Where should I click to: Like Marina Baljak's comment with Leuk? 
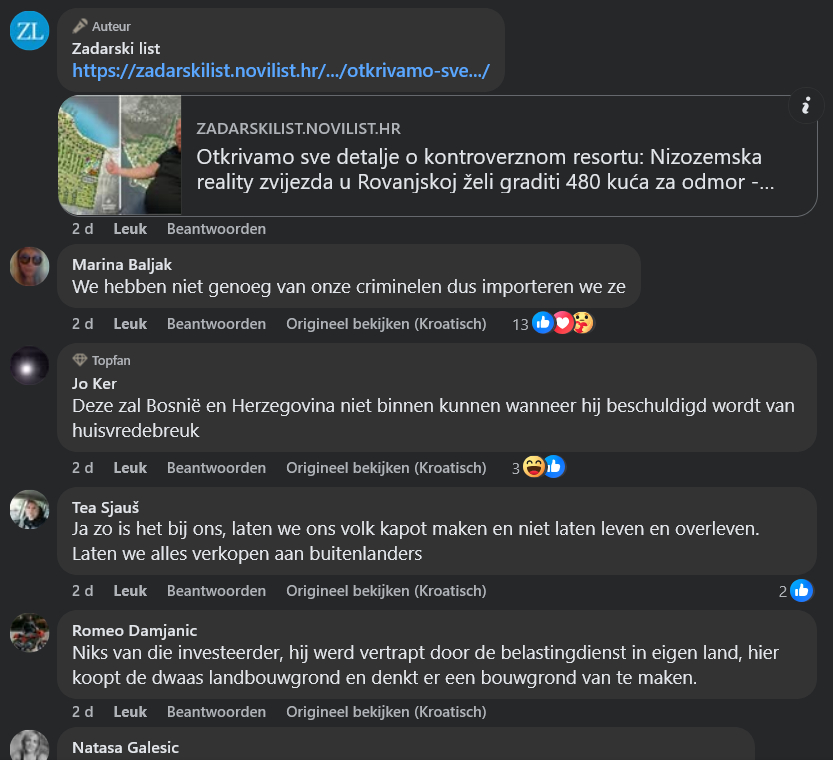tap(130, 324)
